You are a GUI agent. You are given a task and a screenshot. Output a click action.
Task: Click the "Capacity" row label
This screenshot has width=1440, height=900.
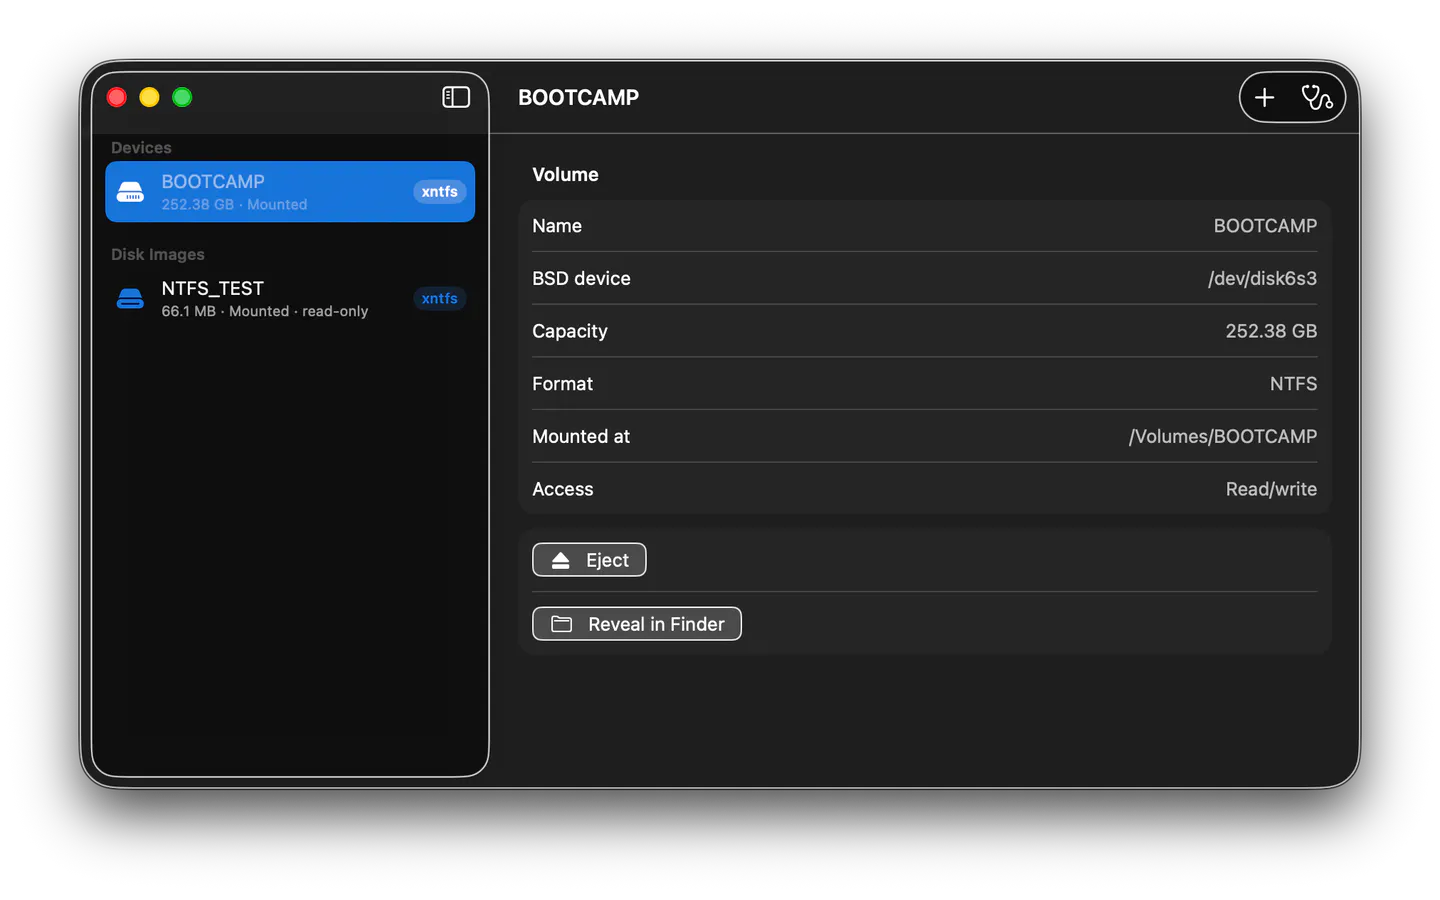[x=570, y=331]
